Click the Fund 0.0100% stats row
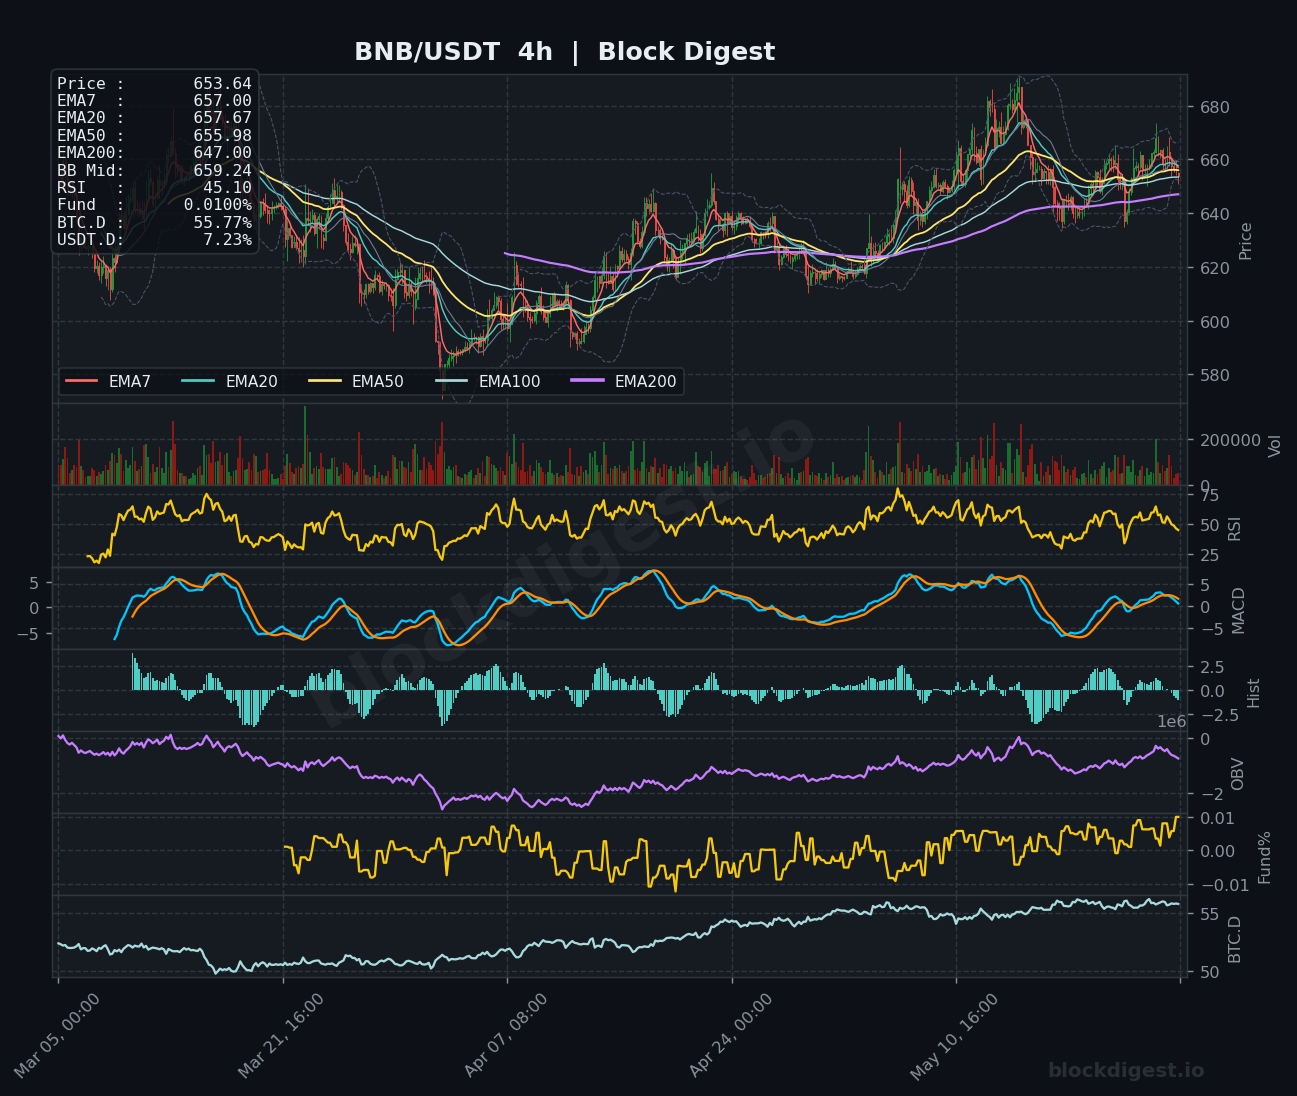 point(154,205)
